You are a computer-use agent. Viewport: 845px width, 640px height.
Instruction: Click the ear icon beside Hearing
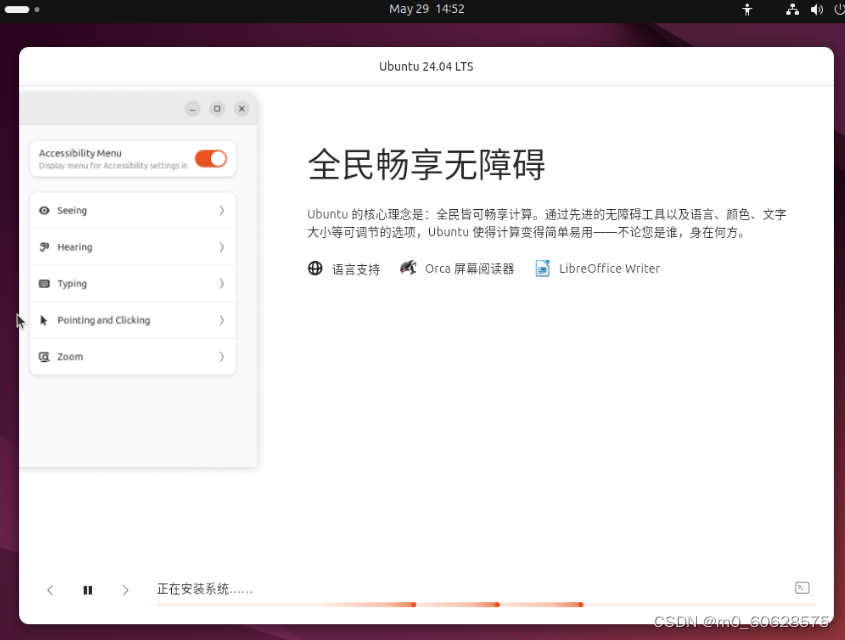pyautogui.click(x=44, y=247)
